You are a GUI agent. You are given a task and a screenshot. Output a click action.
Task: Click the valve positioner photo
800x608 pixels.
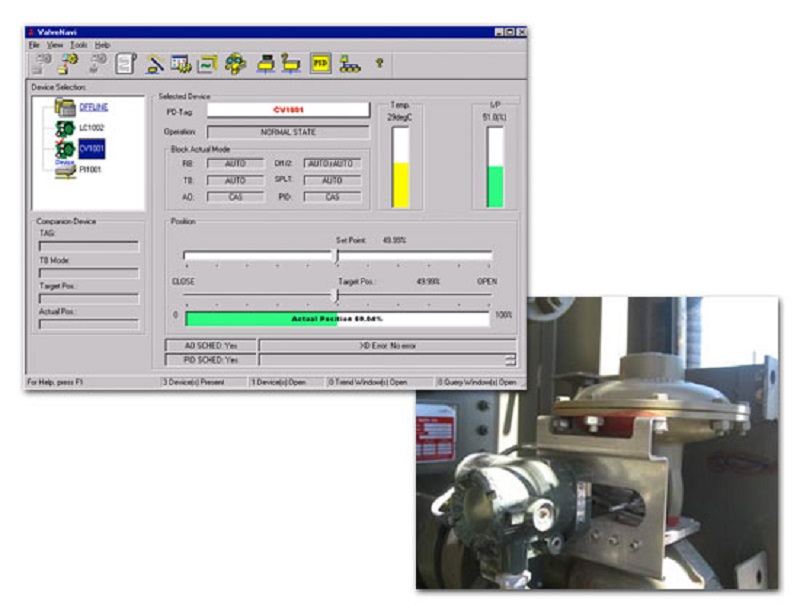[x=597, y=443]
